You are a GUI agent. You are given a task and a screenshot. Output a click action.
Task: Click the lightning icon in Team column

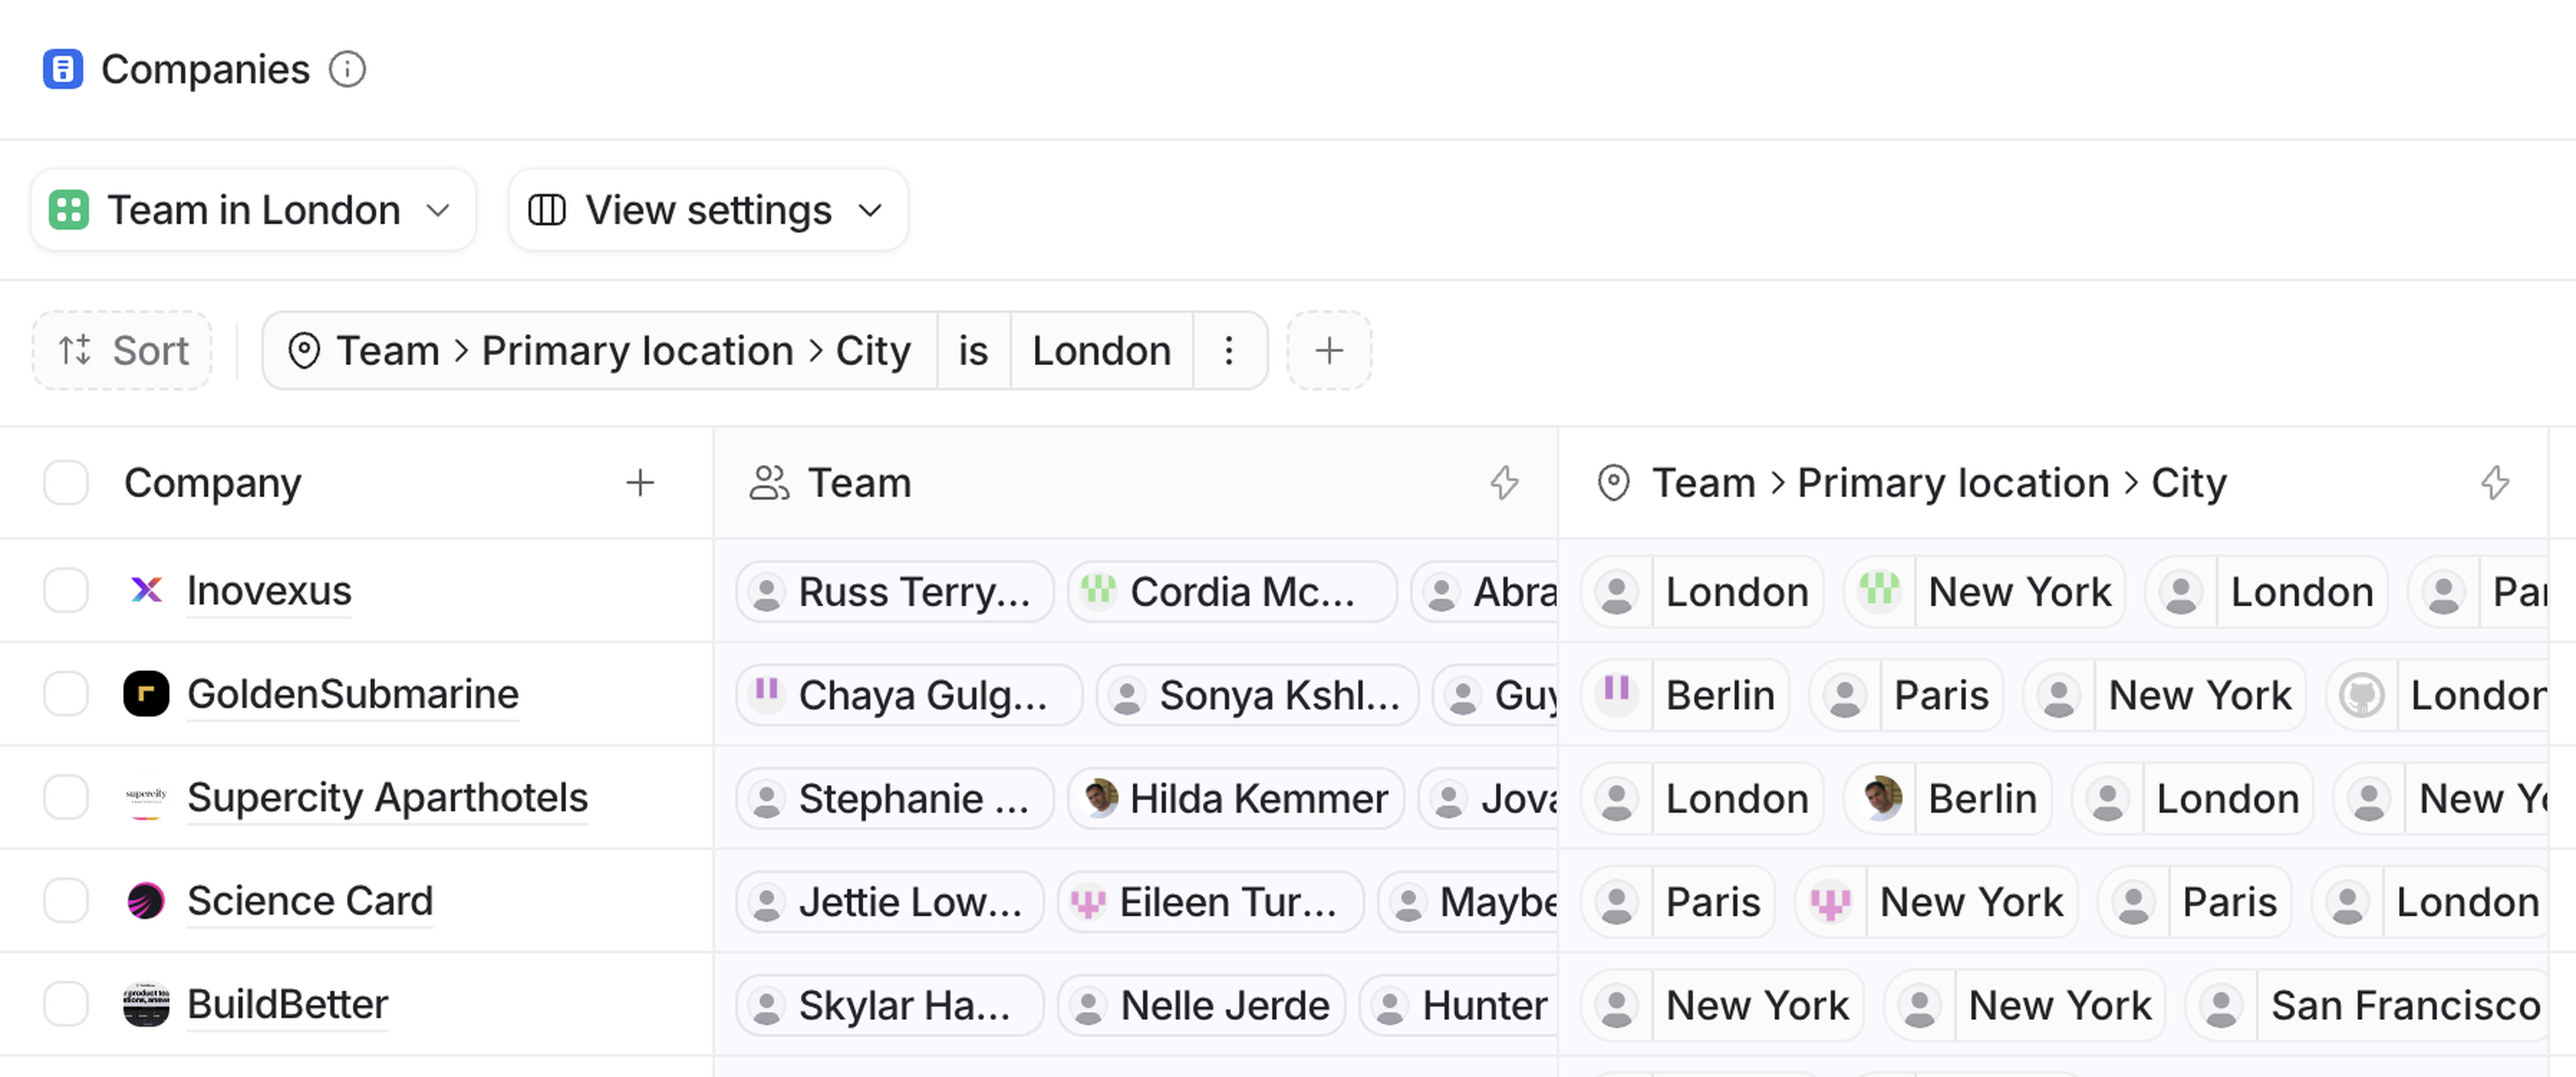[x=1504, y=483]
